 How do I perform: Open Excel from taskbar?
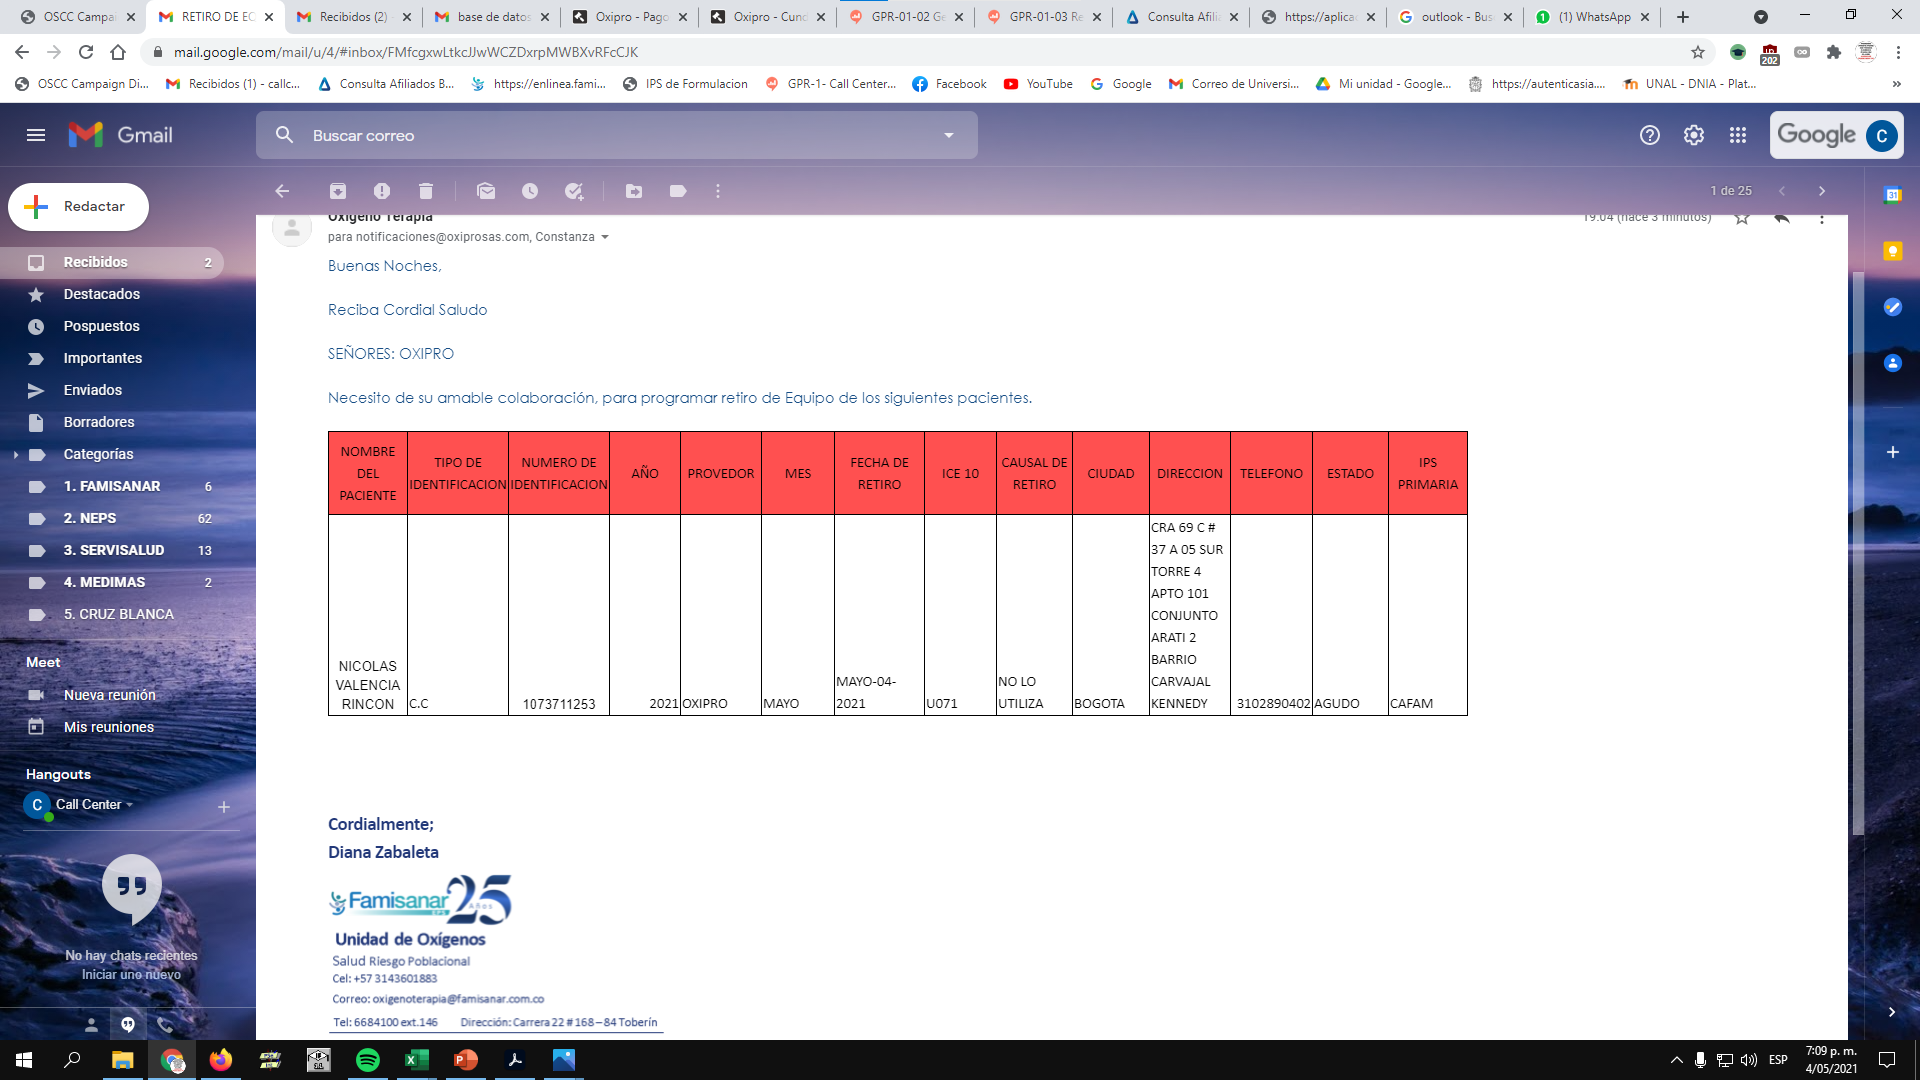[417, 1060]
